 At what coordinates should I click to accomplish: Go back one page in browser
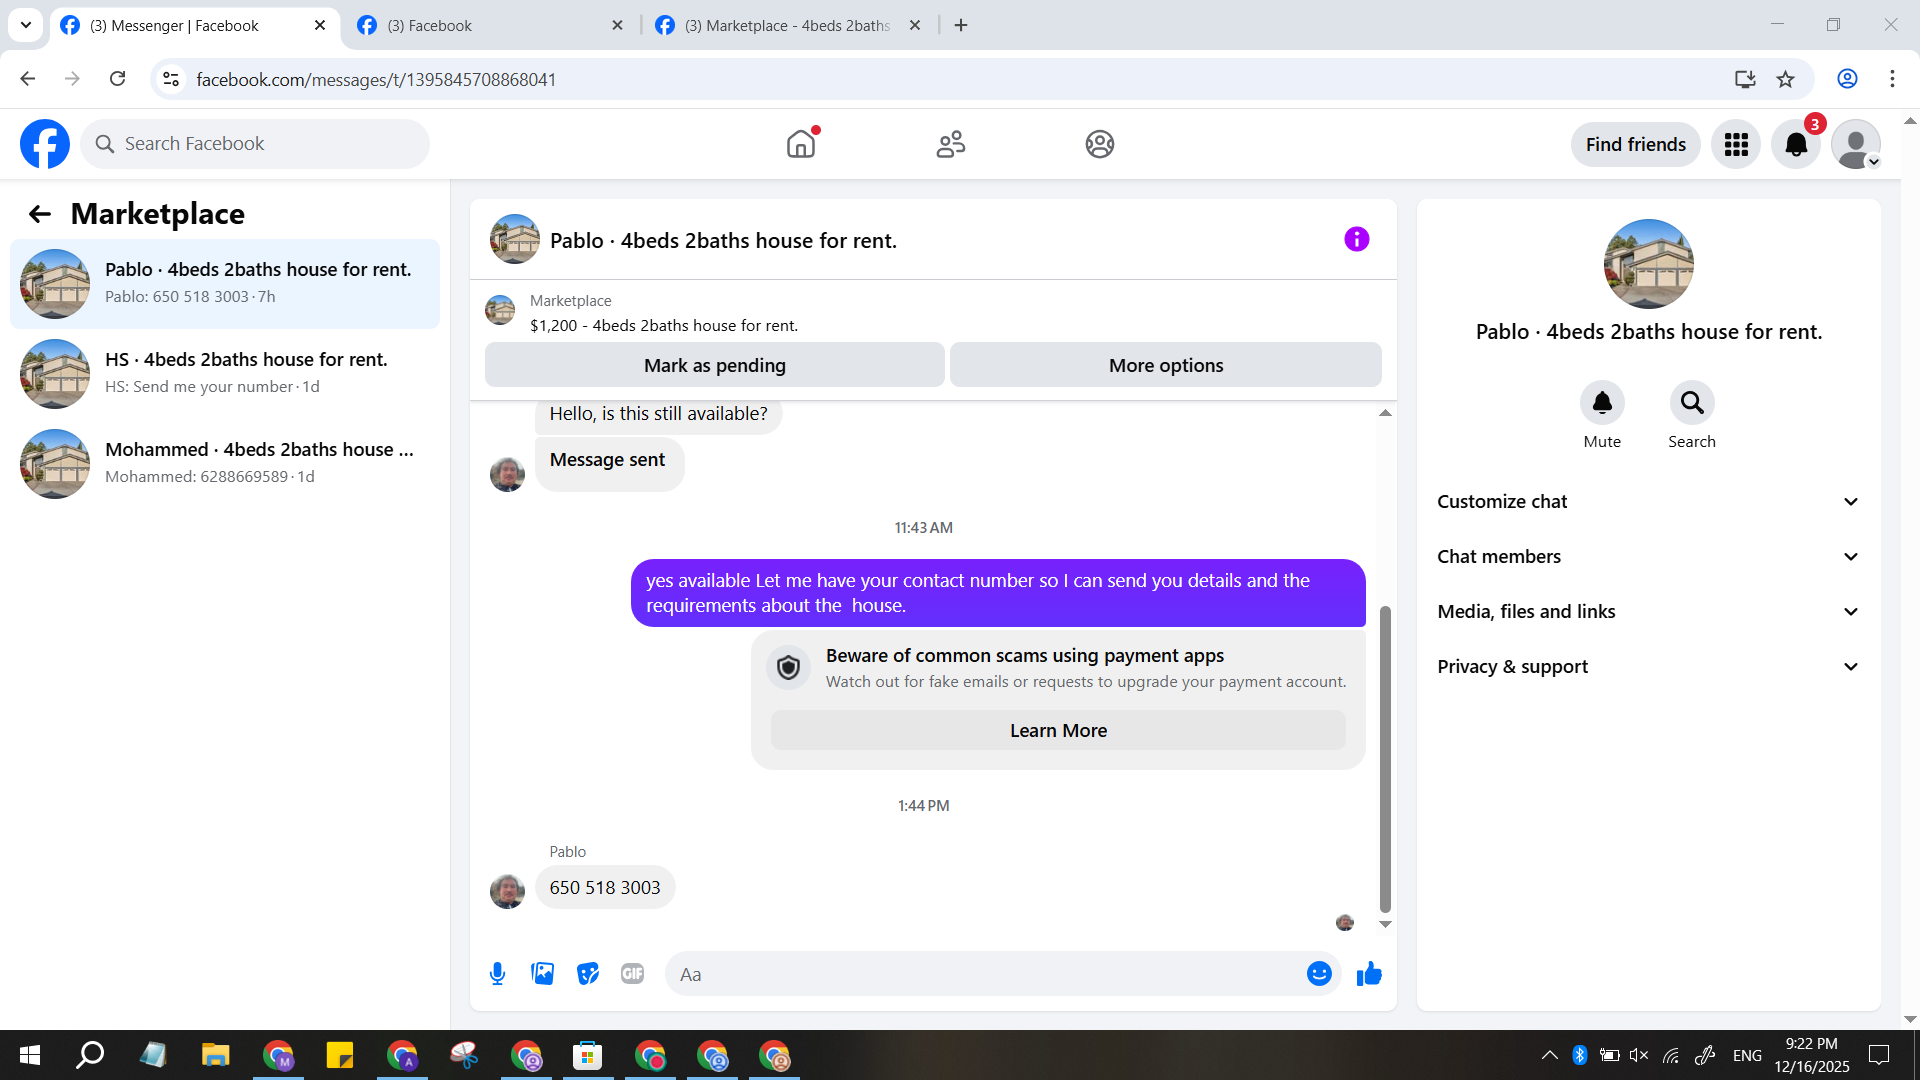(x=28, y=79)
